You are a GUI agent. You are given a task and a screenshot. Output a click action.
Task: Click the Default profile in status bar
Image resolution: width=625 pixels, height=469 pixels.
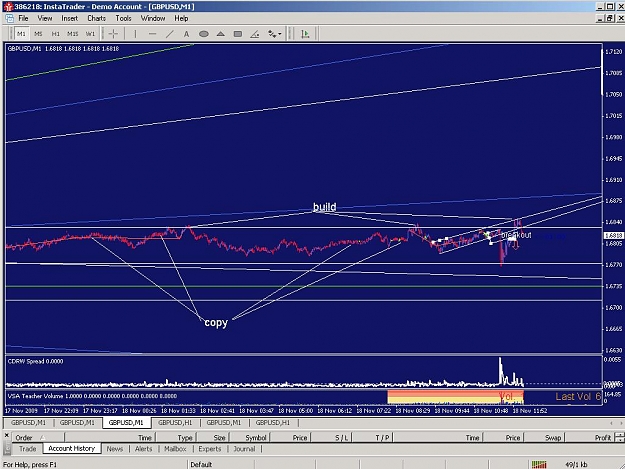point(201,464)
